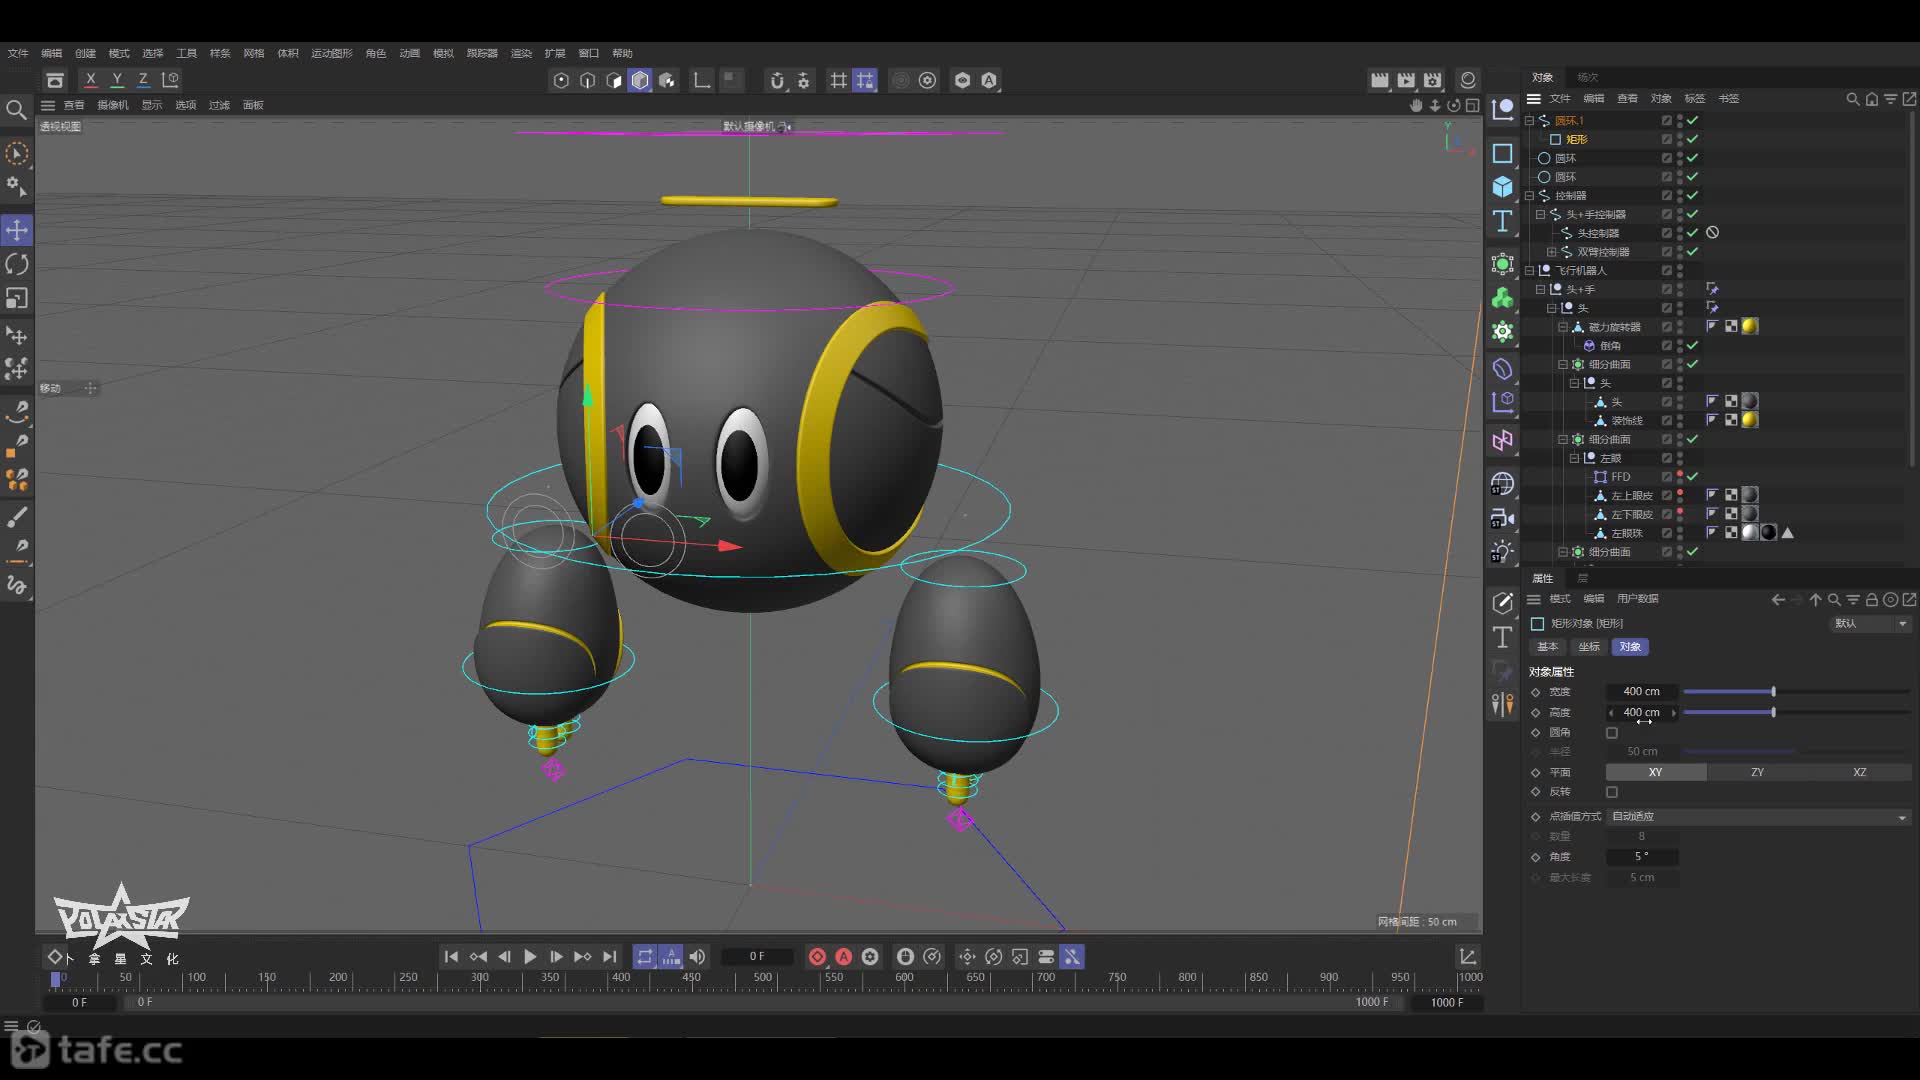
Task: Enable the 圆角 (rounding) checkbox
Action: click(x=1612, y=733)
